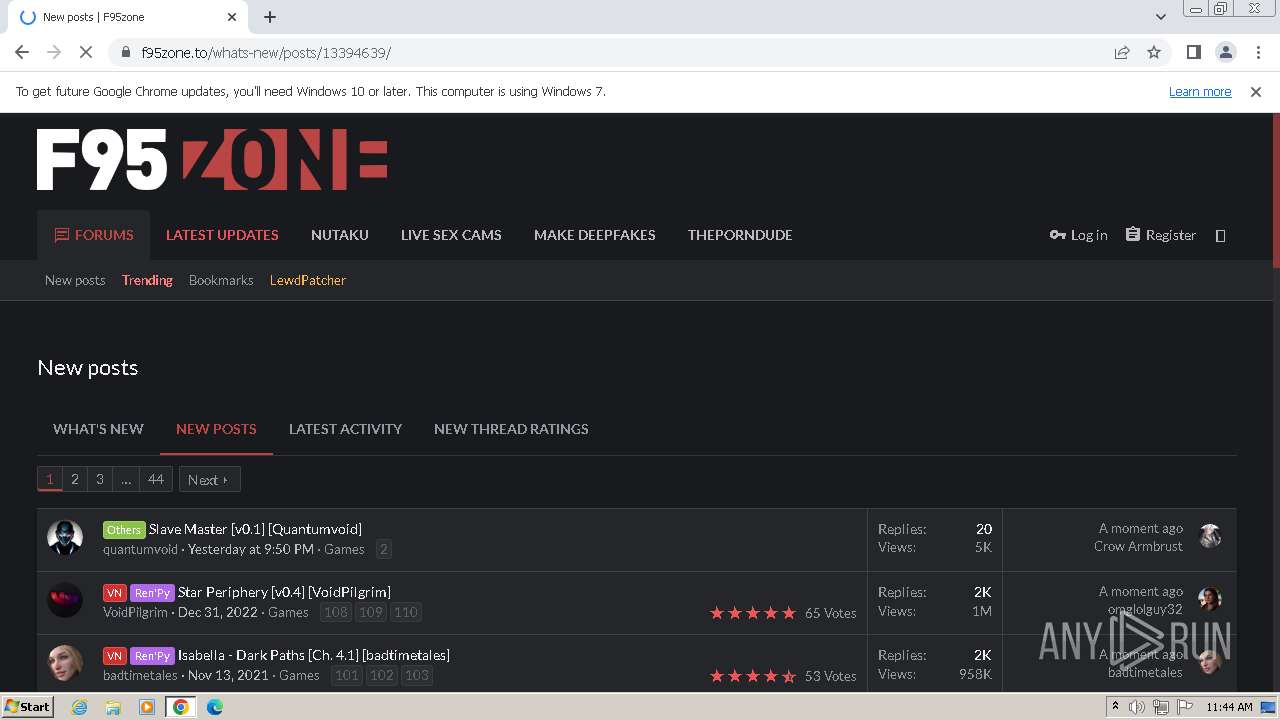Viewport: 1280px width, 720px height.
Task: Open the Windows Start menu
Action: 27,706
